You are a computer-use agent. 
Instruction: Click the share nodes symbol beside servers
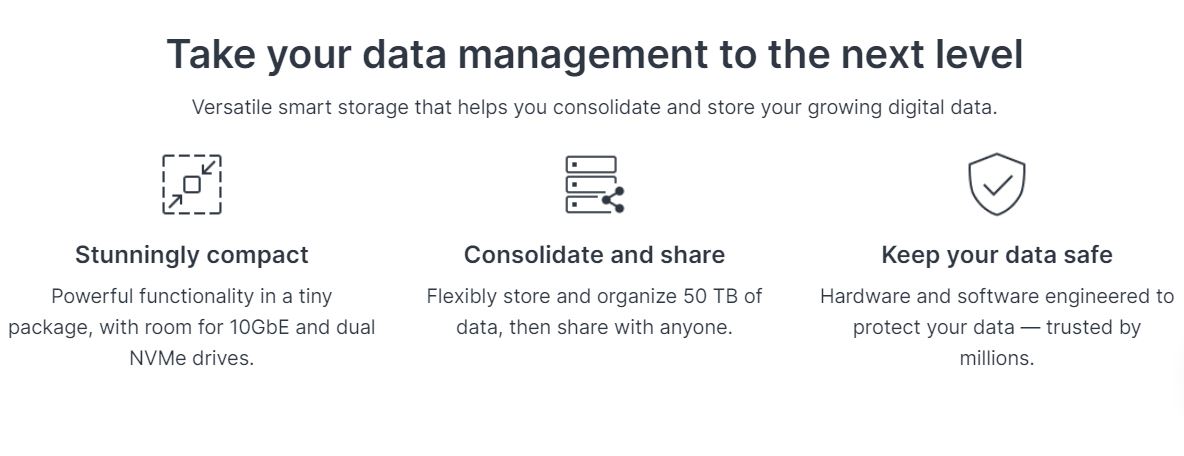point(614,200)
